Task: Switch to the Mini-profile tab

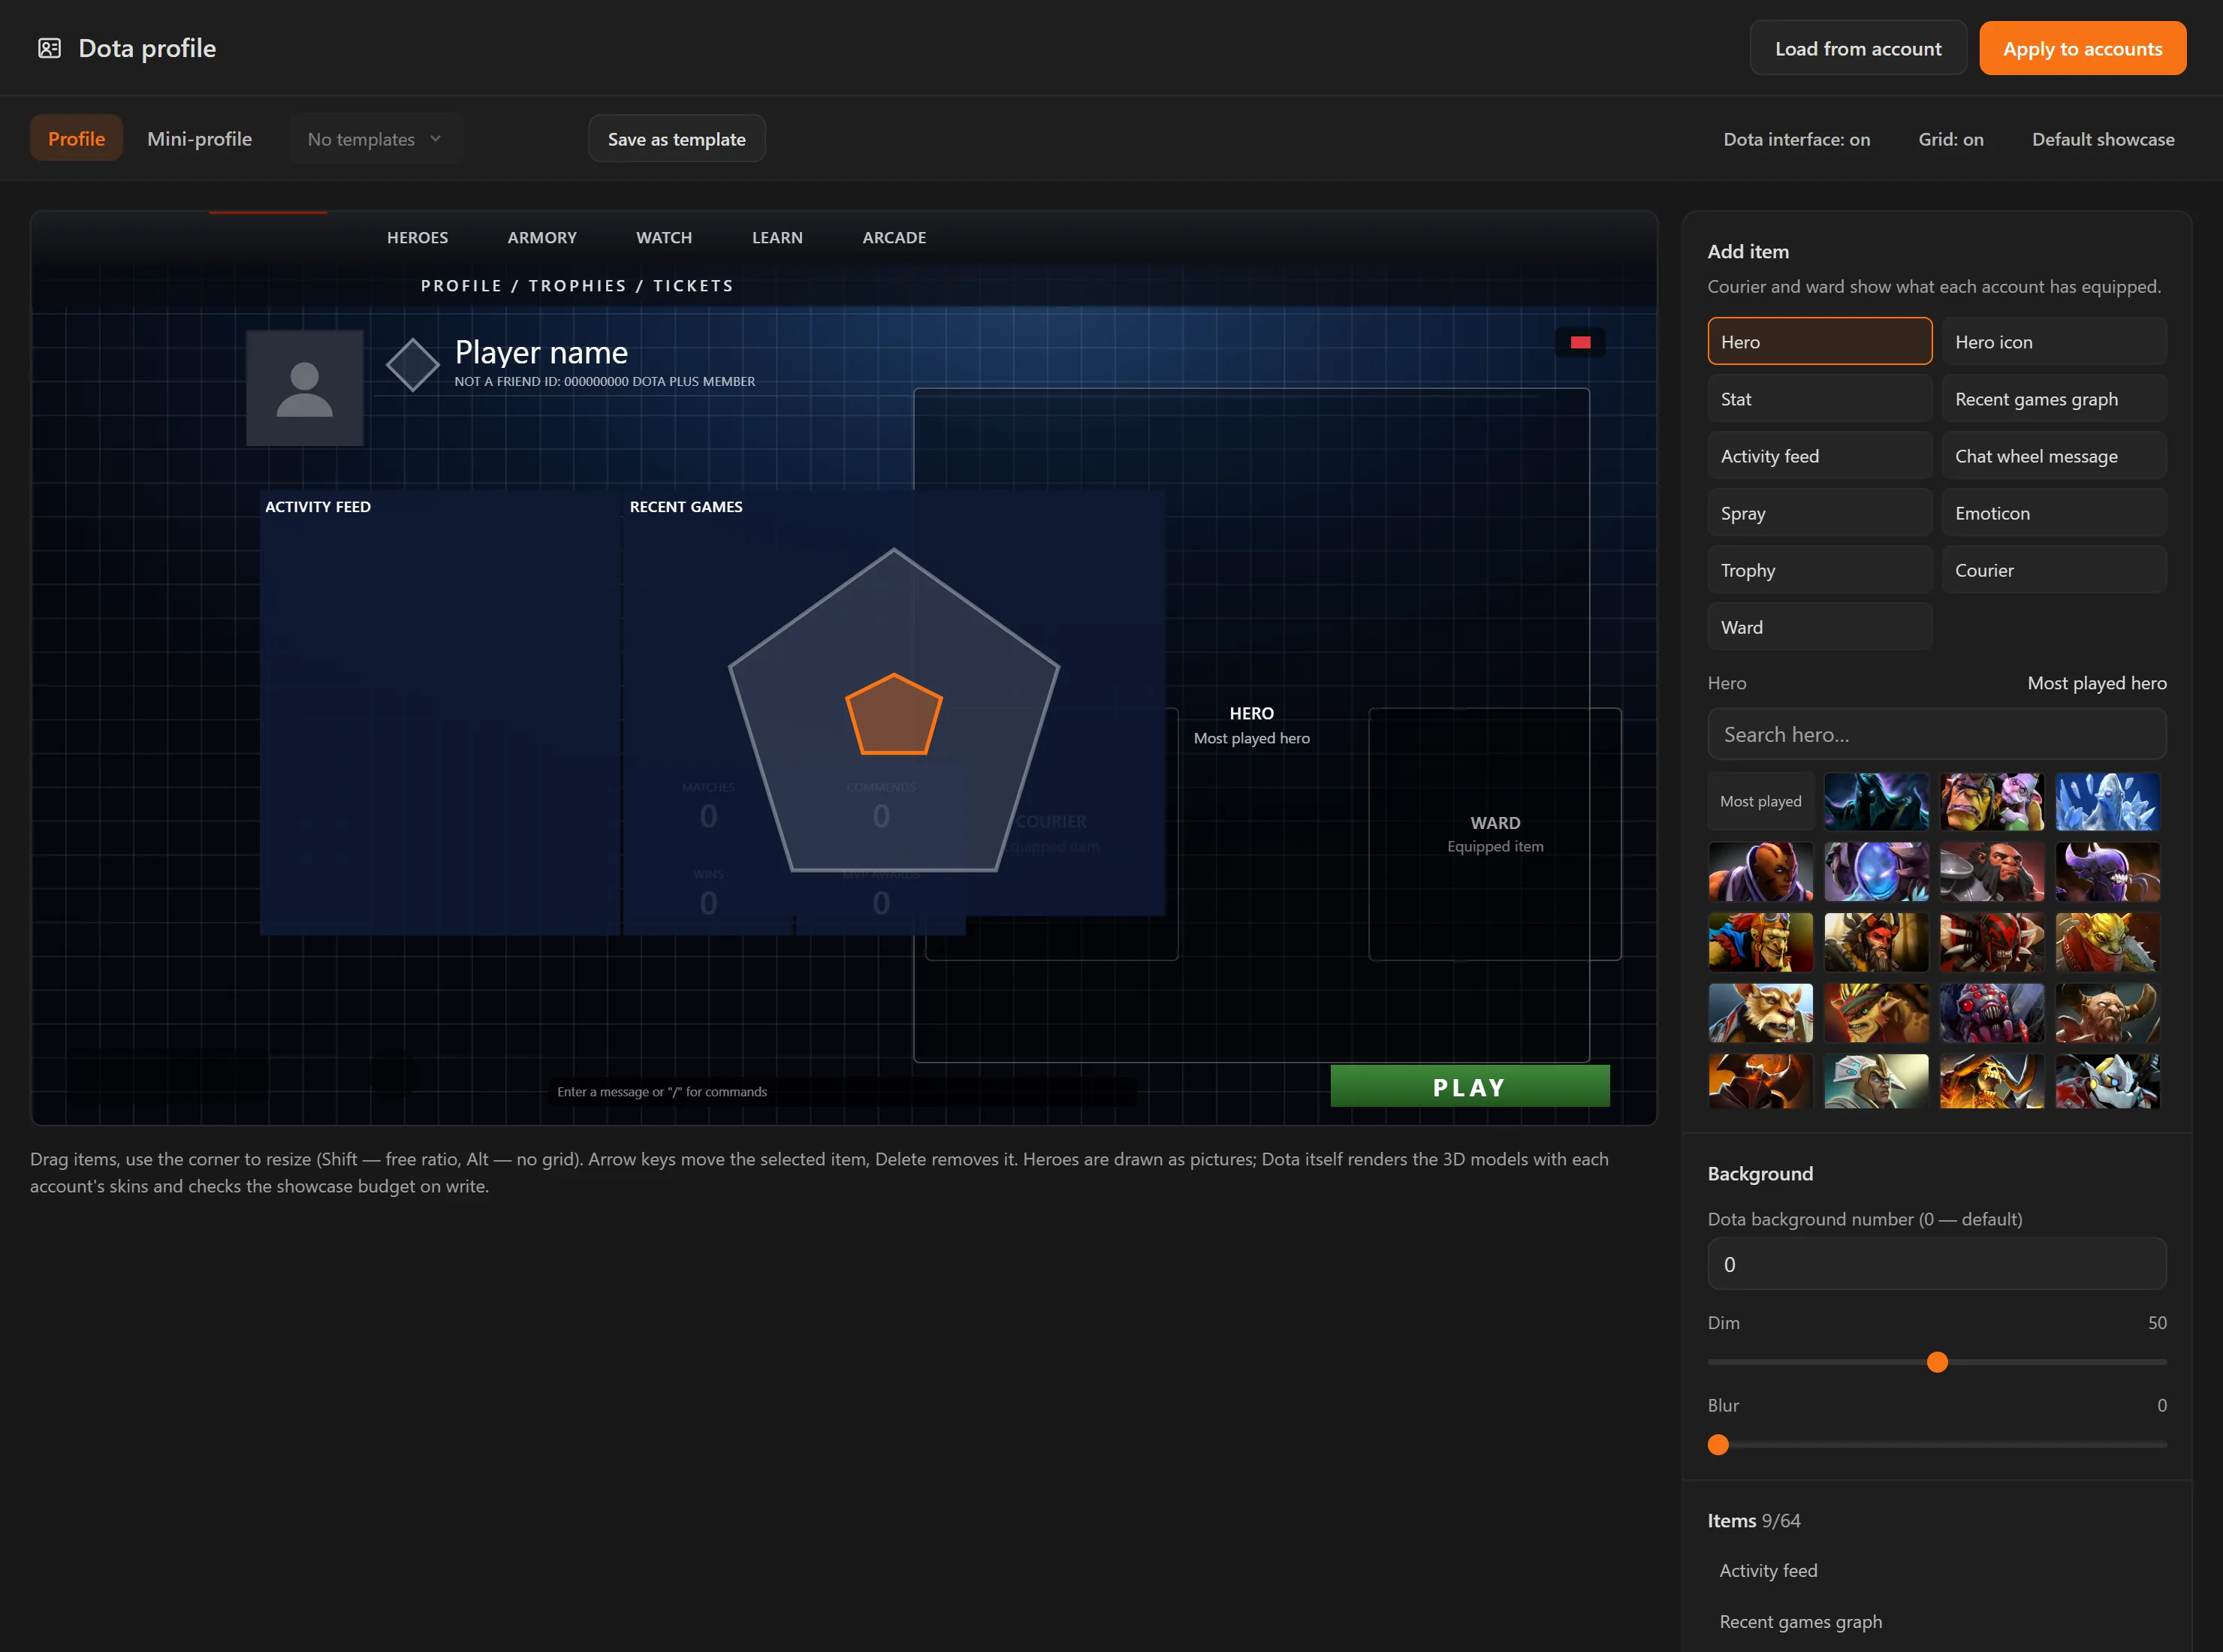Action: point(199,139)
